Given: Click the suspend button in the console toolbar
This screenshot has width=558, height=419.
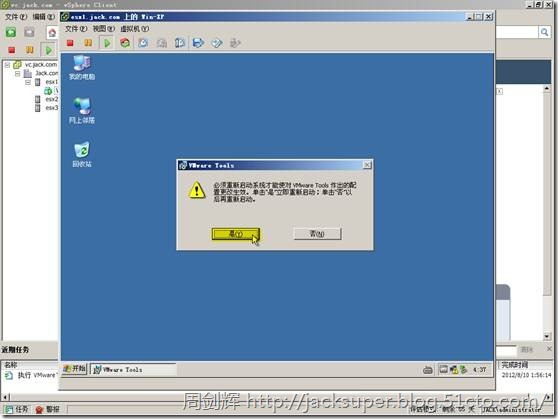Looking at the screenshot, I should point(88,43).
